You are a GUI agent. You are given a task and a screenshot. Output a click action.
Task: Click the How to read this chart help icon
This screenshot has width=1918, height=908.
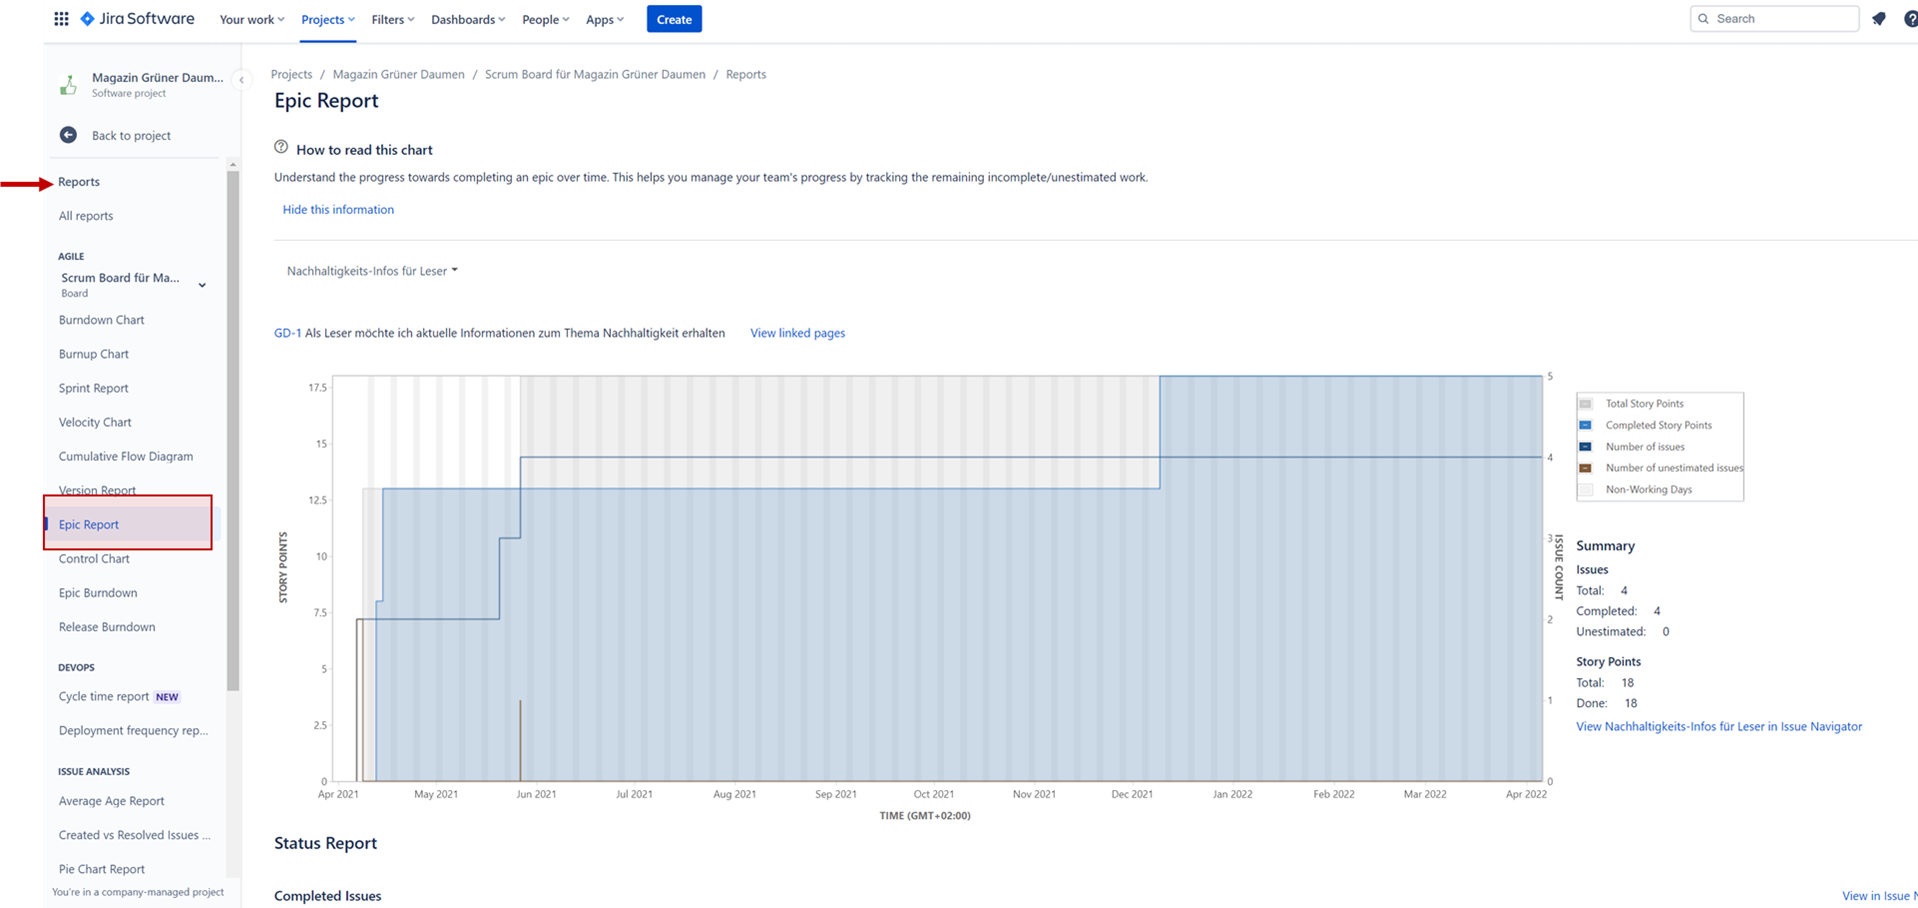pyautogui.click(x=281, y=148)
